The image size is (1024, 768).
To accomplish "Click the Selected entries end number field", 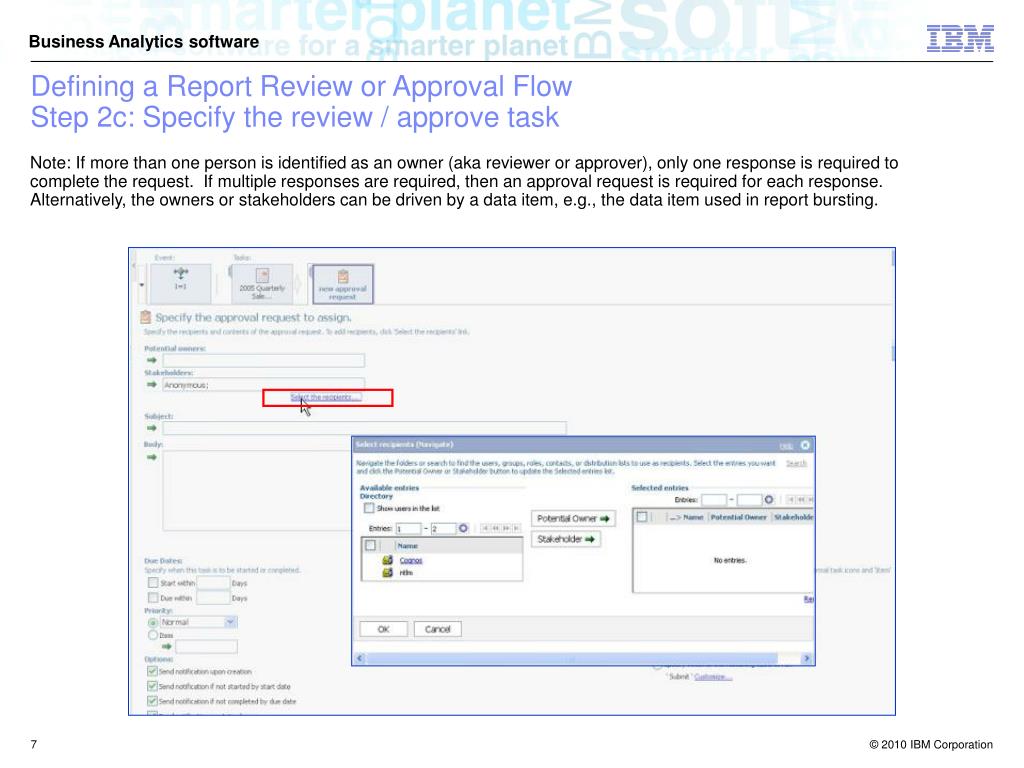I will 749,500.
